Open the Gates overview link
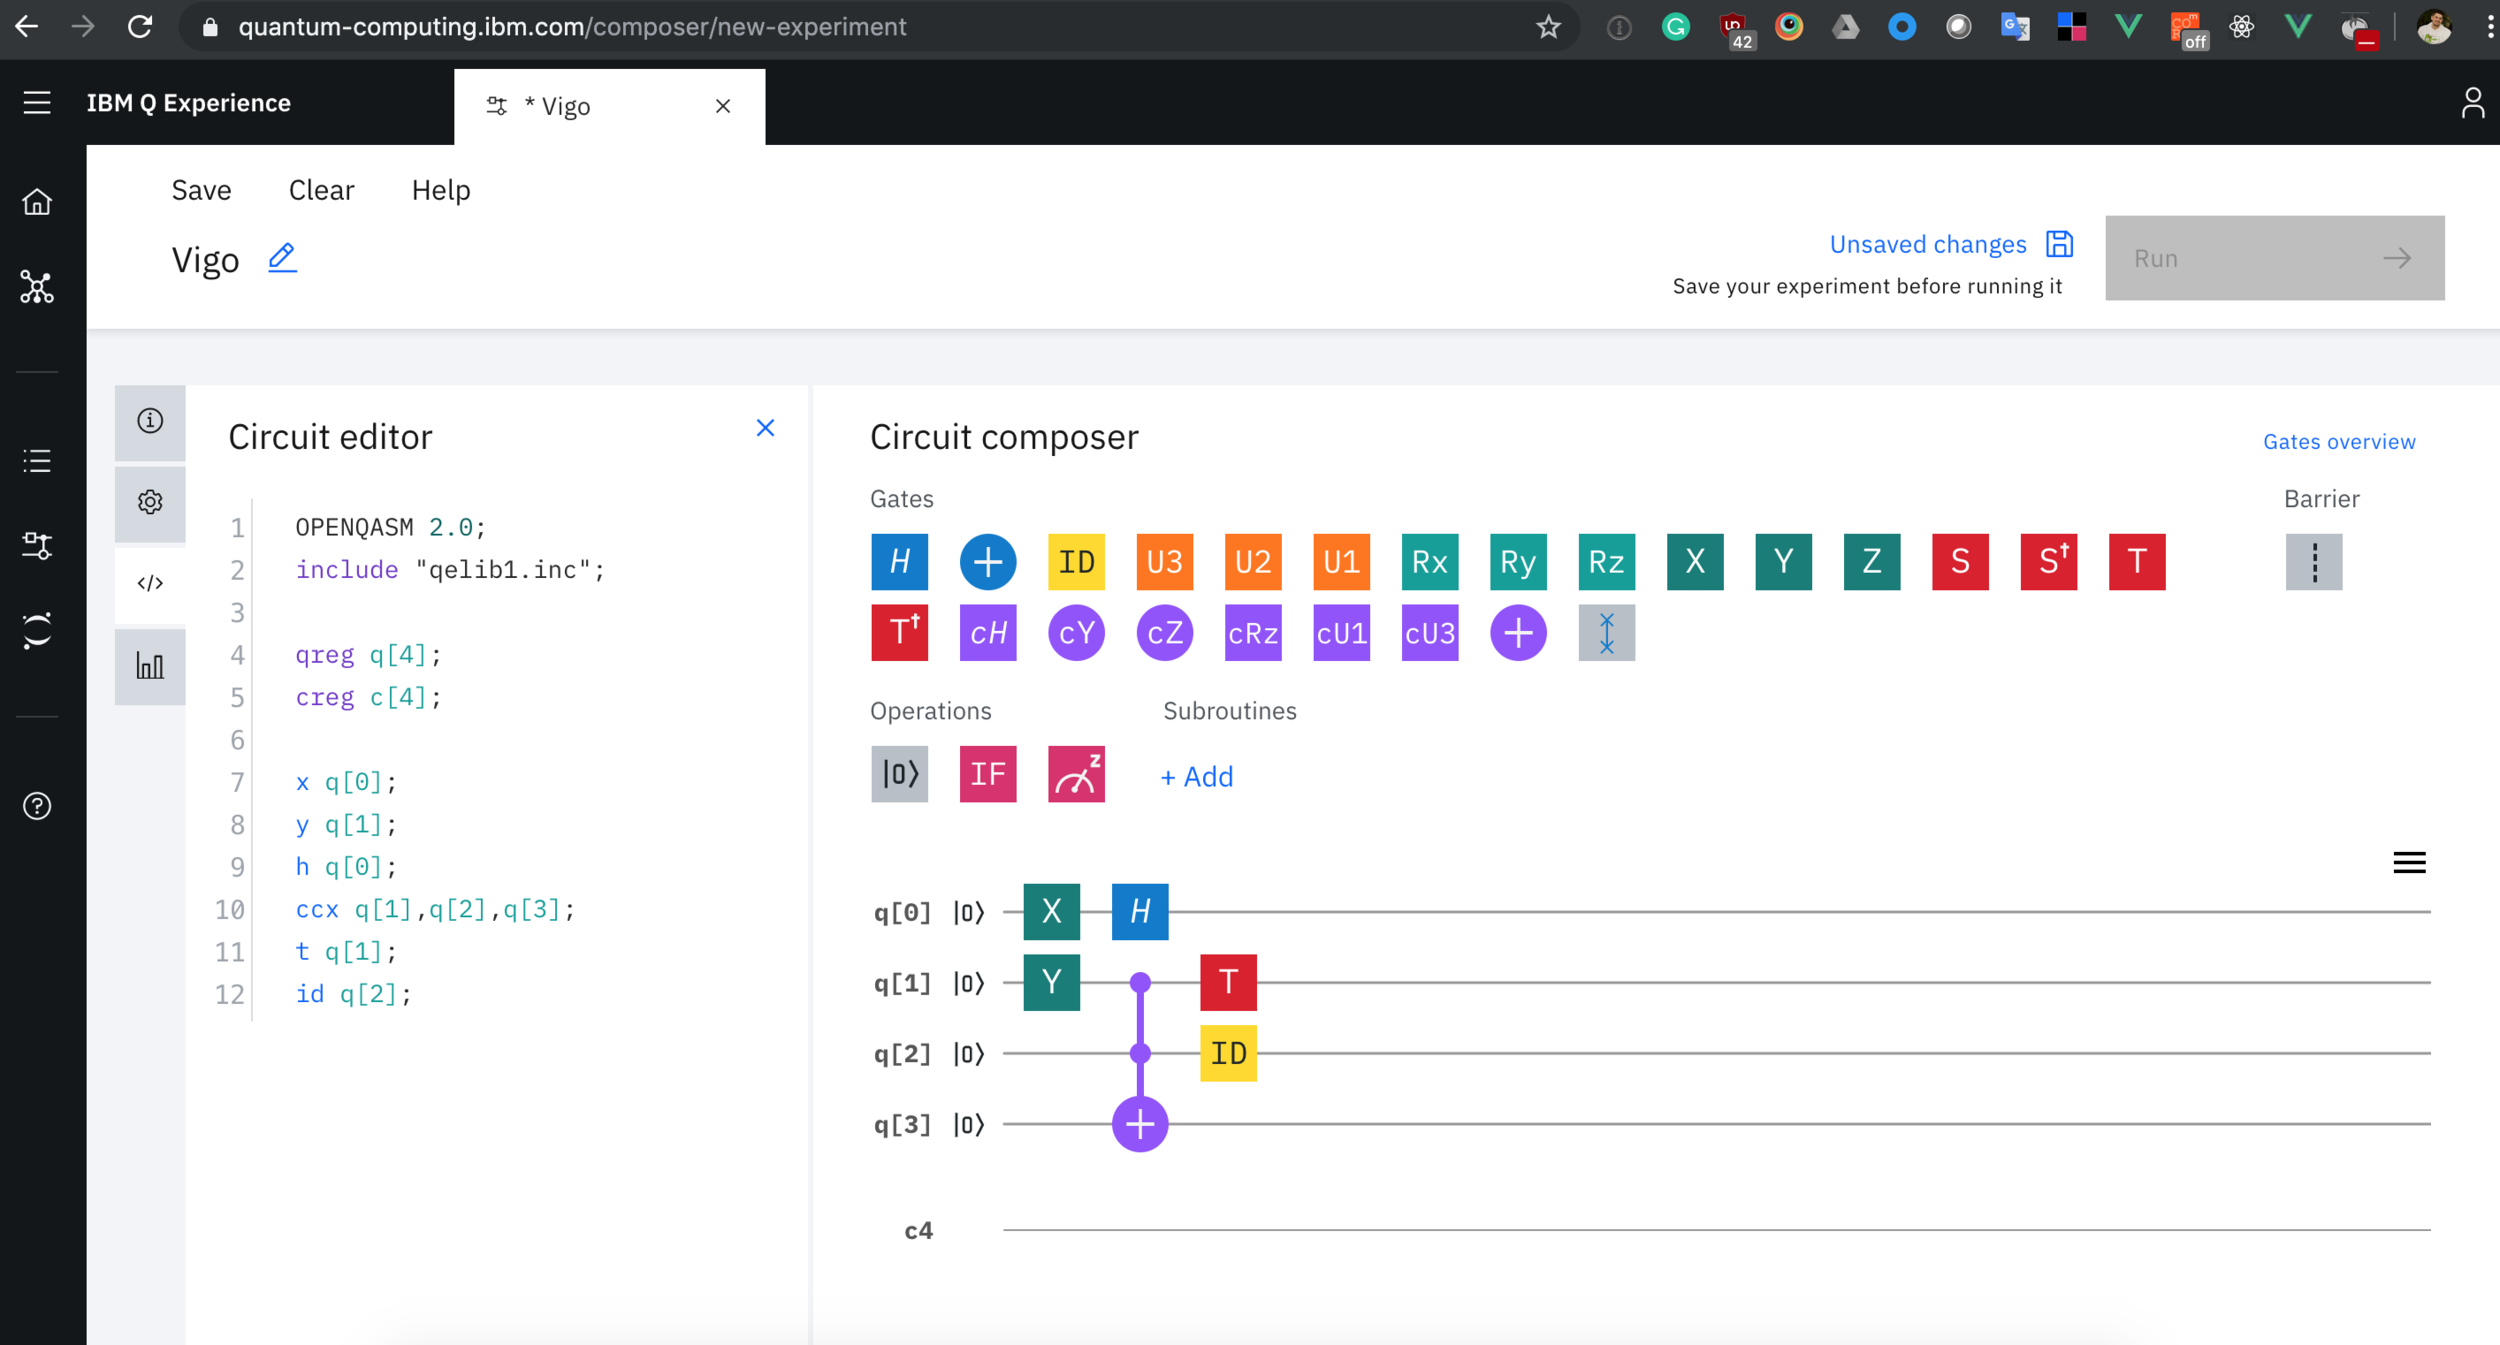This screenshot has height=1345, width=2500. point(2338,441)
